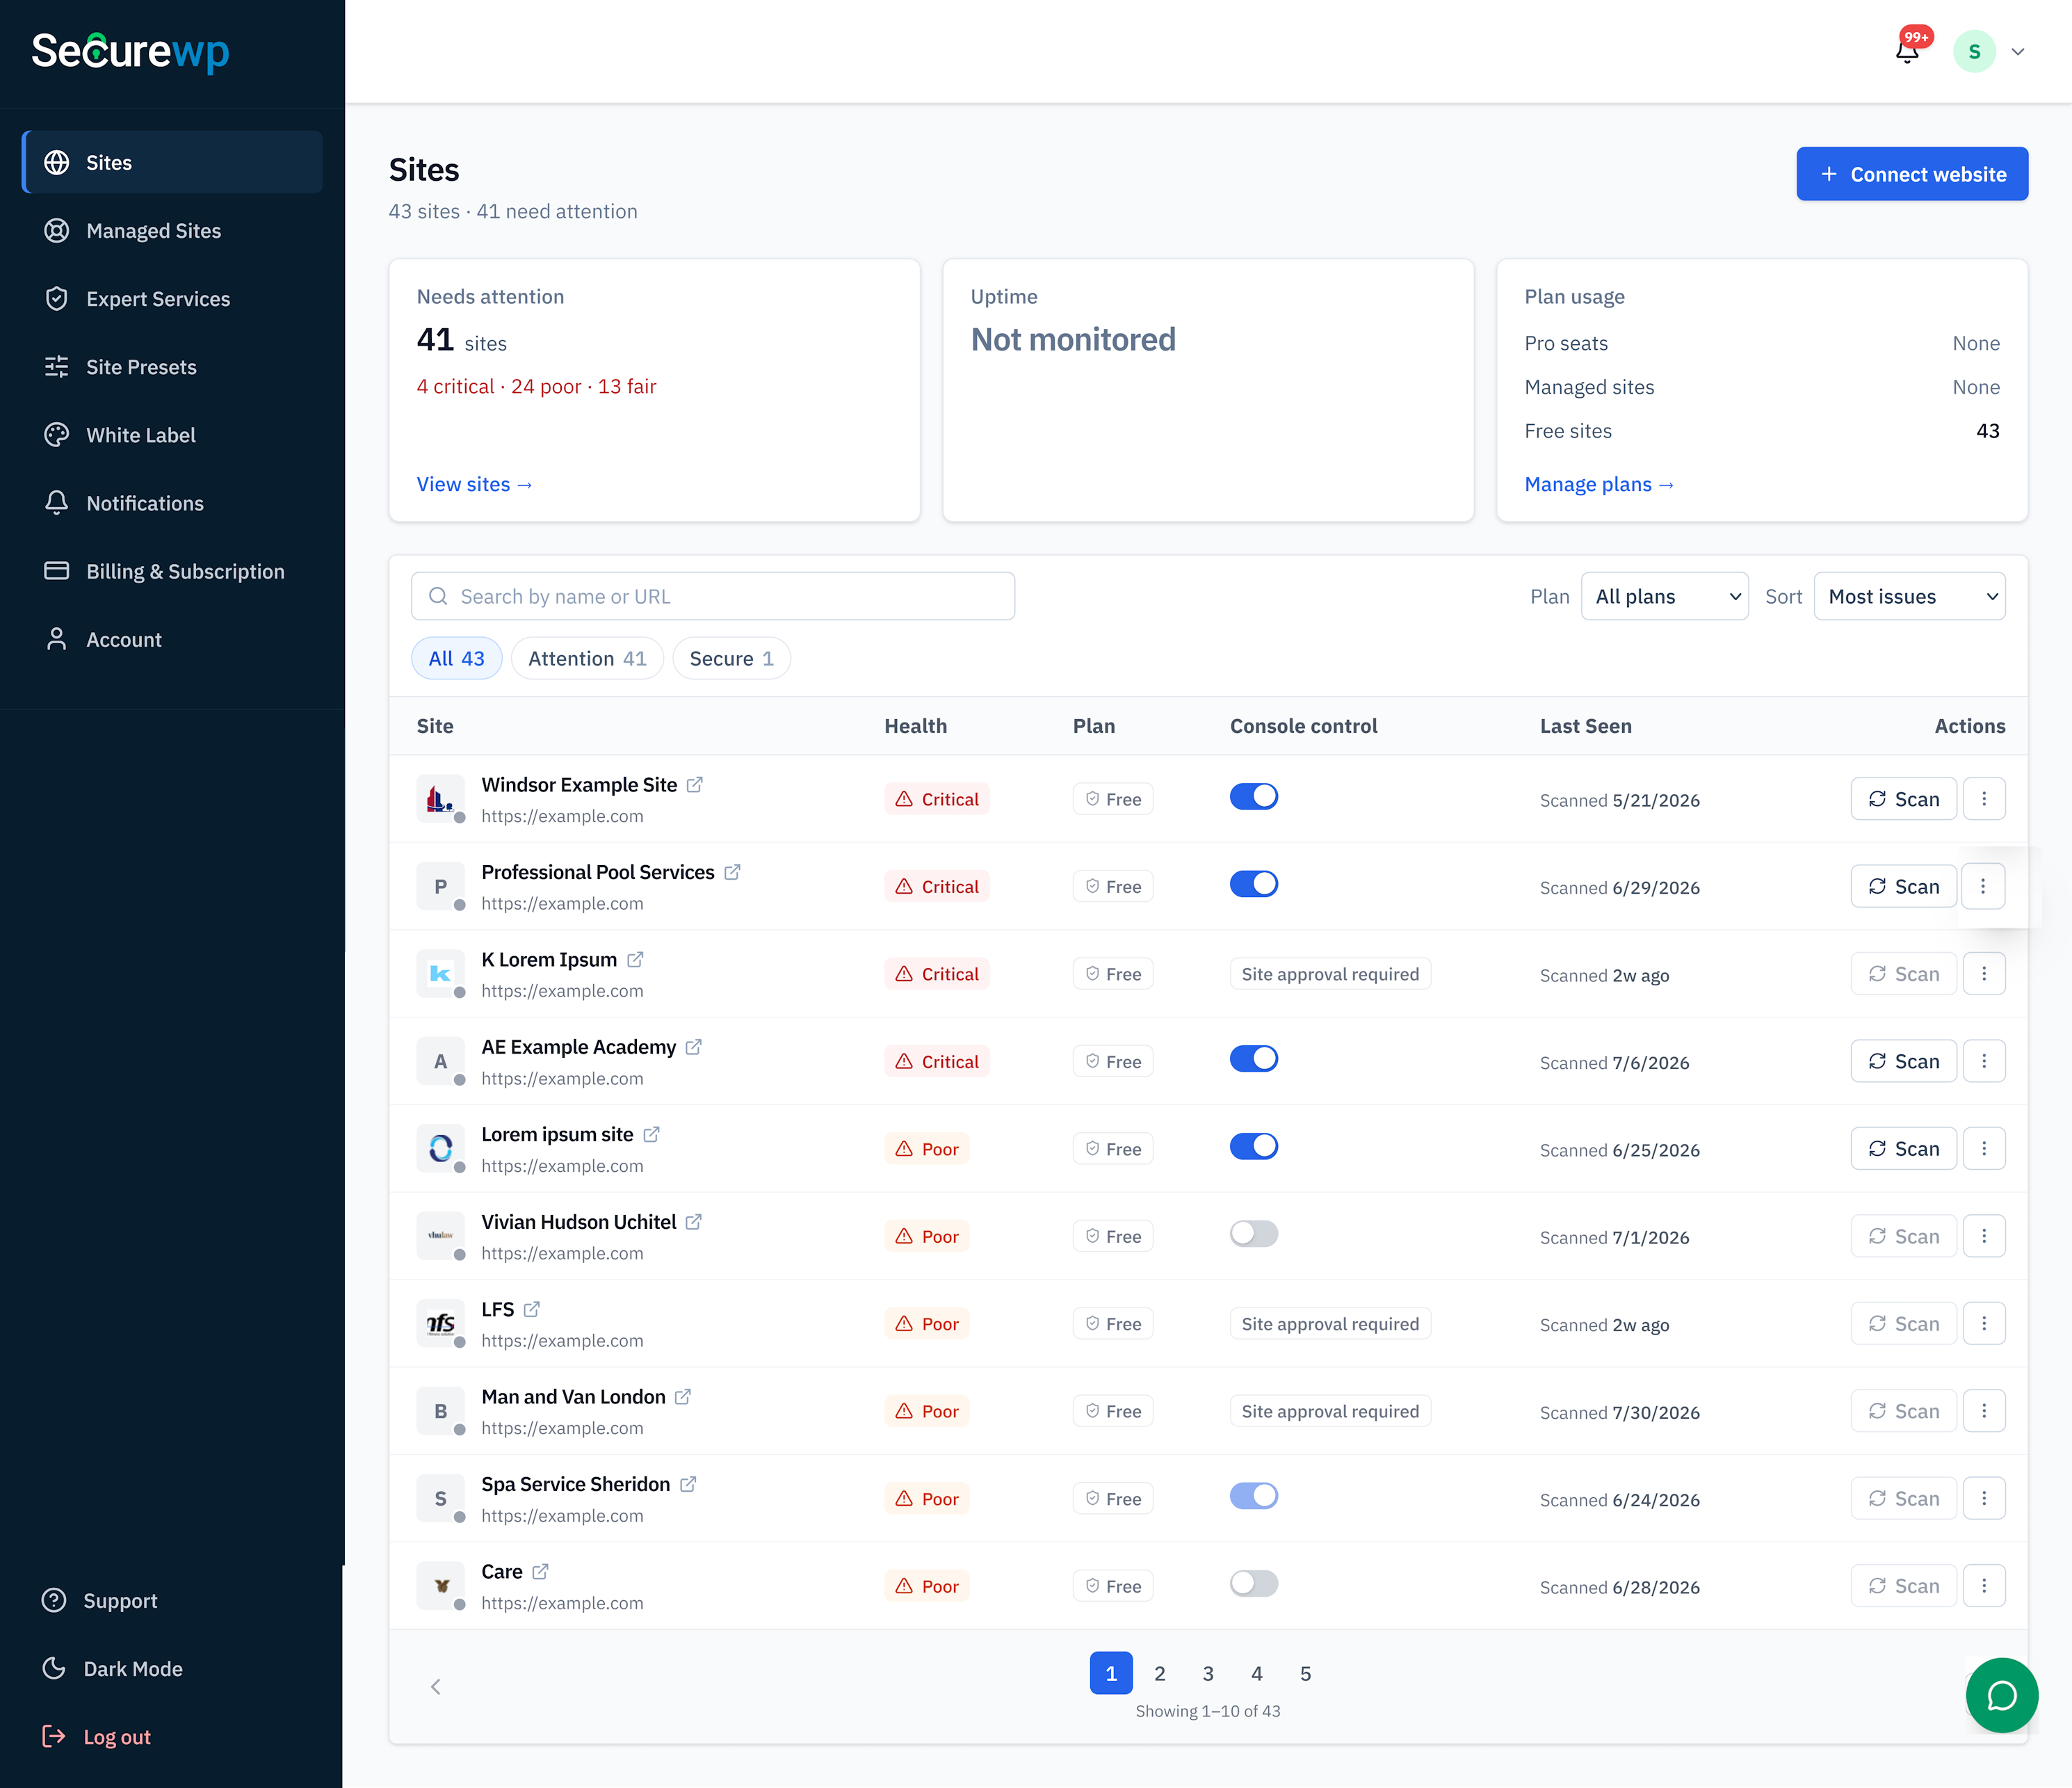Open Billing & Subscription in the sidebar

172,571
